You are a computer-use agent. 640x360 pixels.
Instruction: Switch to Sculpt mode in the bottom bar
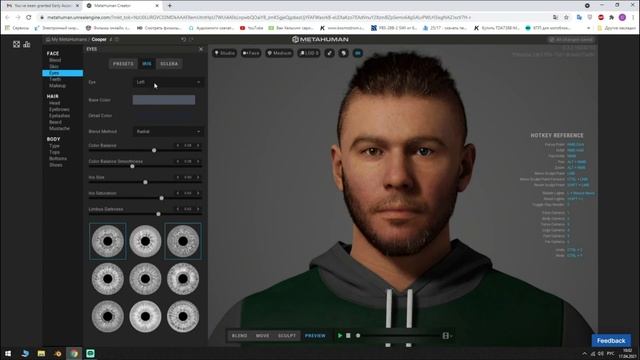tap(287, 336)
